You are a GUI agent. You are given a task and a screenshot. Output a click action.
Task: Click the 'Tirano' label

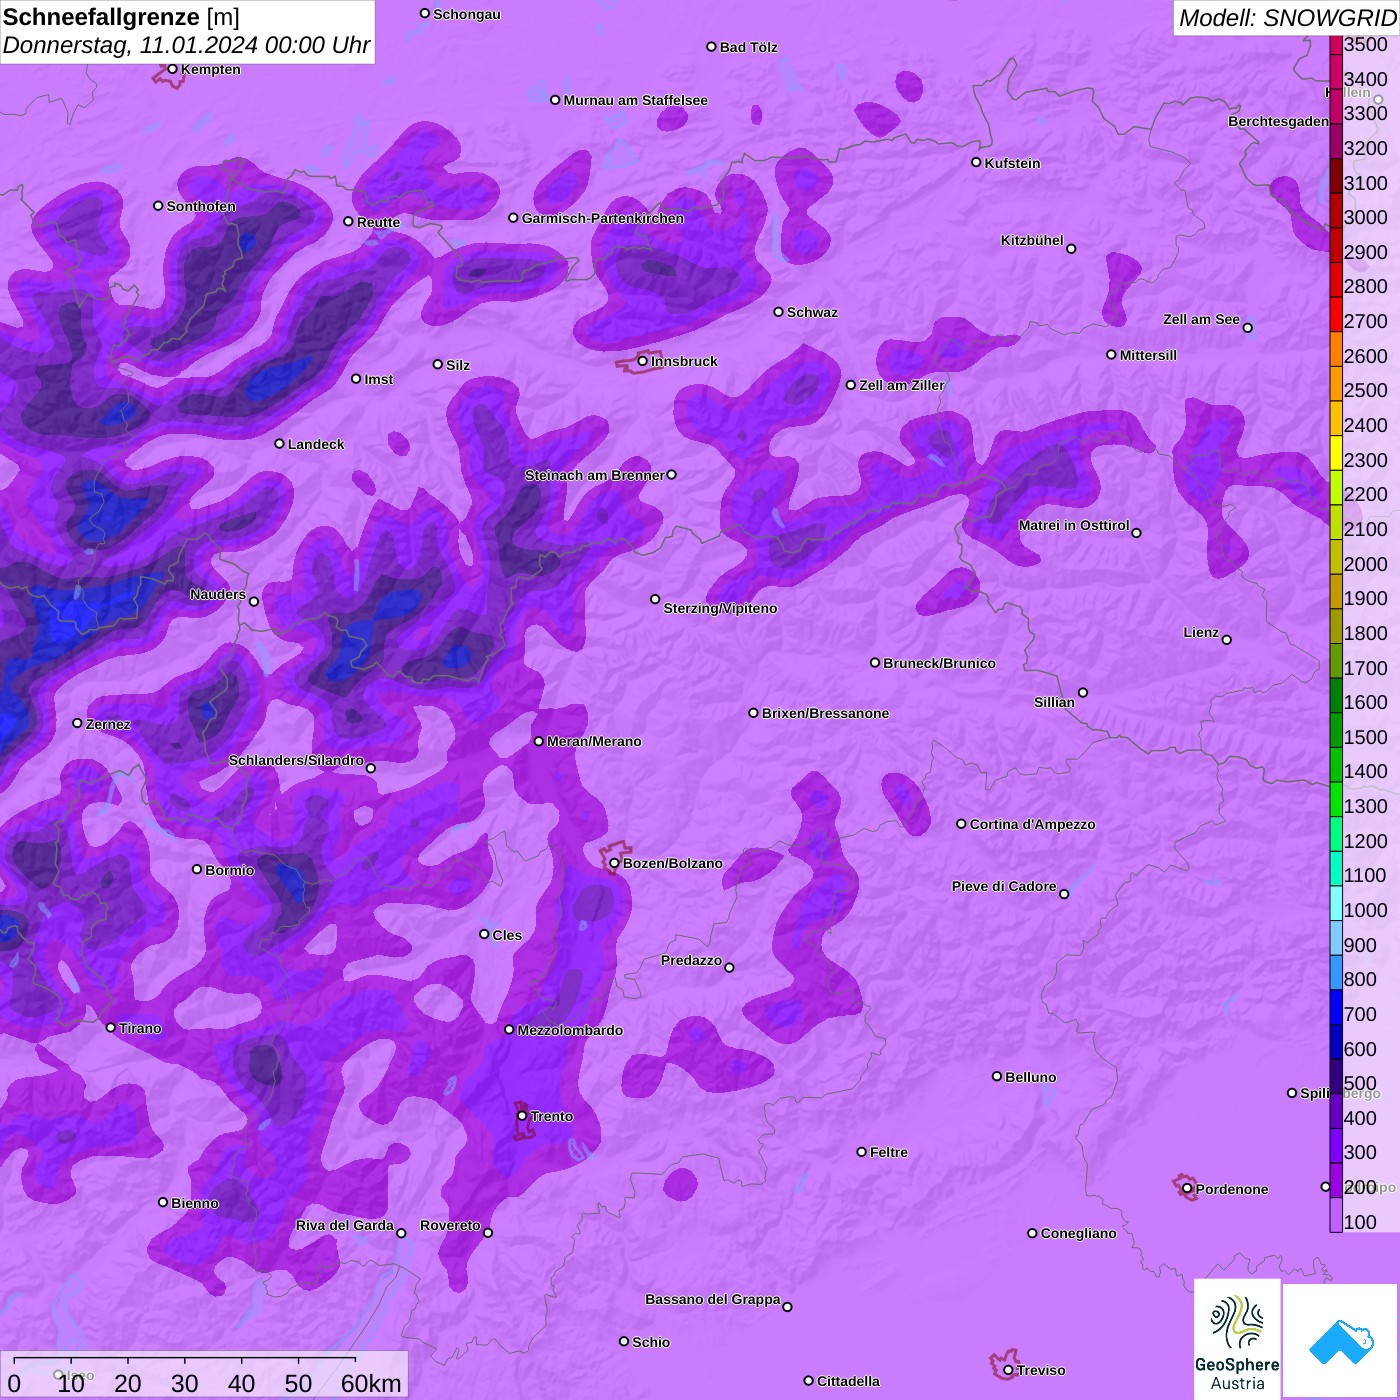tap(140, 1028)
